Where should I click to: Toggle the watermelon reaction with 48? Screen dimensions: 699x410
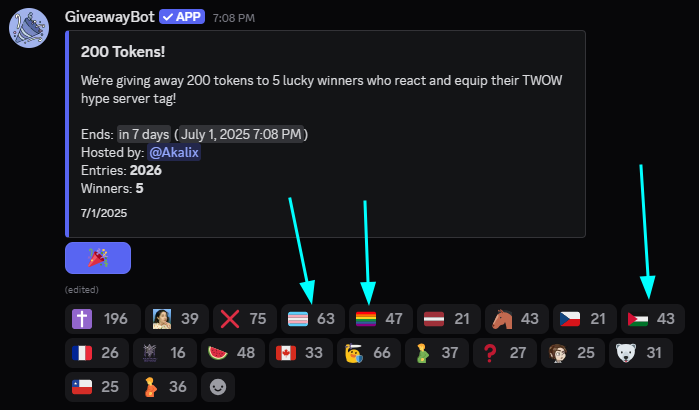[x=233, y=353]
